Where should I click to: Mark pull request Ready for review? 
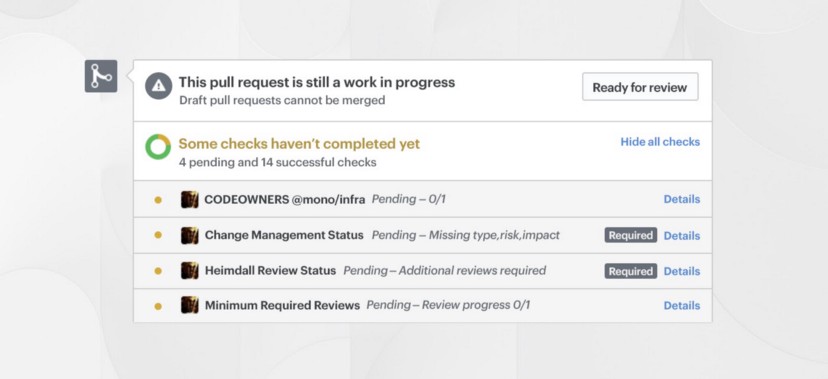point(640,87)
